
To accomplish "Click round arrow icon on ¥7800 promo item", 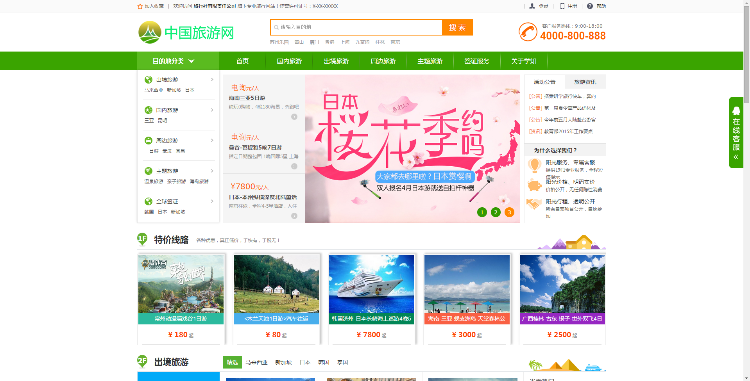I will coord(294,216).
